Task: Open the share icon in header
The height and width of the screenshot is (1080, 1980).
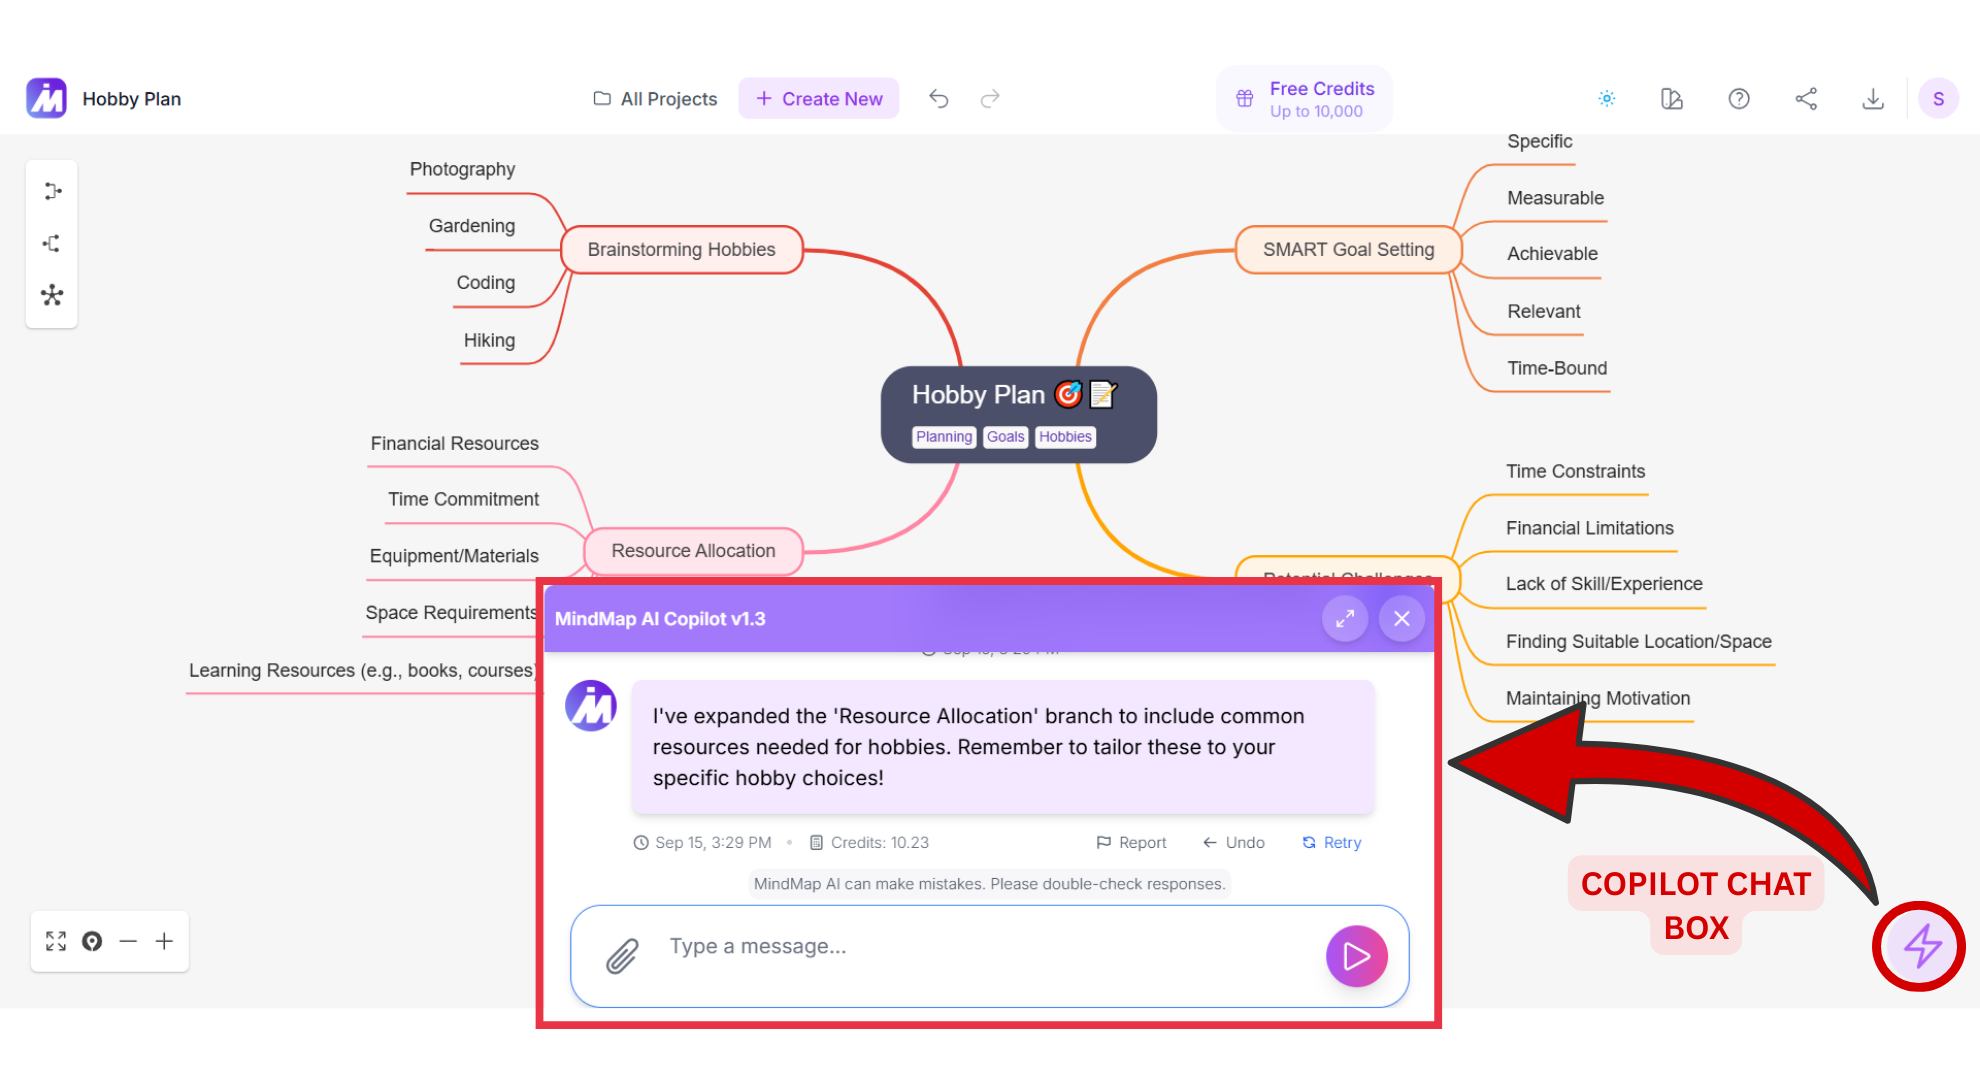Action: click(1806, 98)
